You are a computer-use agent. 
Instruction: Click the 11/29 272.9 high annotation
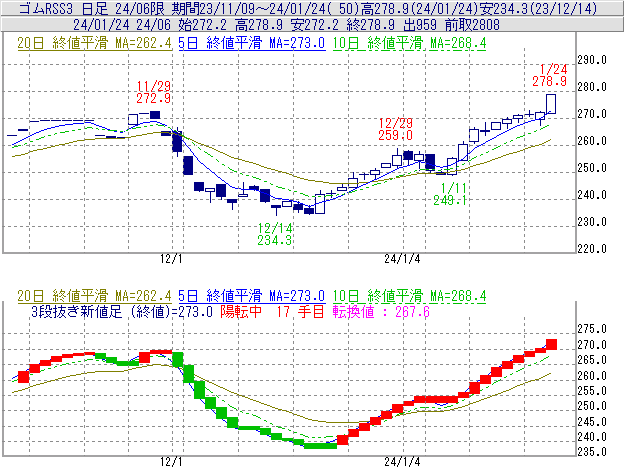154,92
